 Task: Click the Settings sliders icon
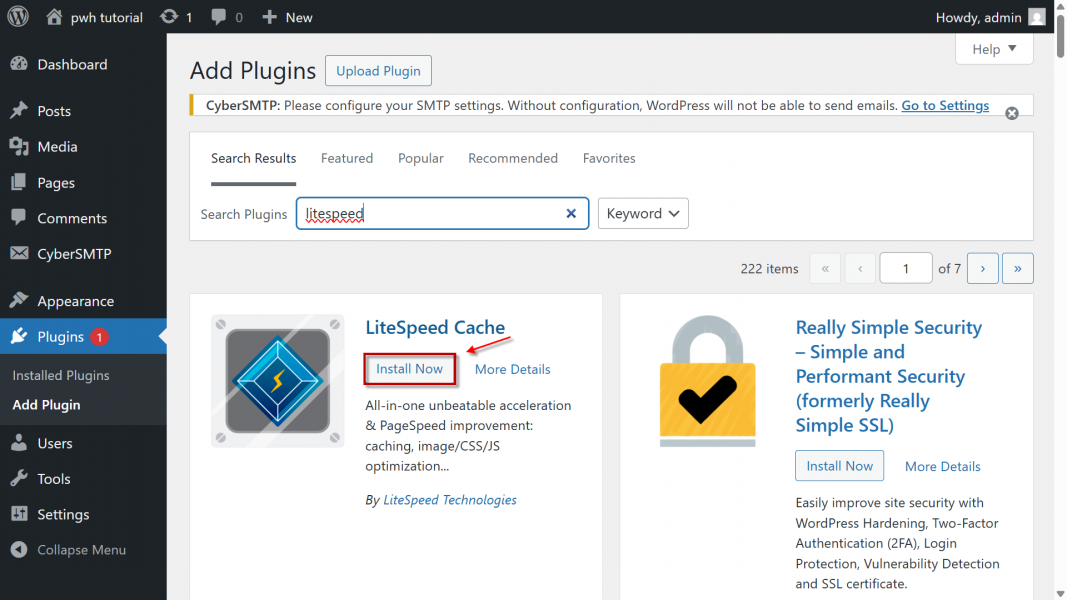(x=19, y=514)
